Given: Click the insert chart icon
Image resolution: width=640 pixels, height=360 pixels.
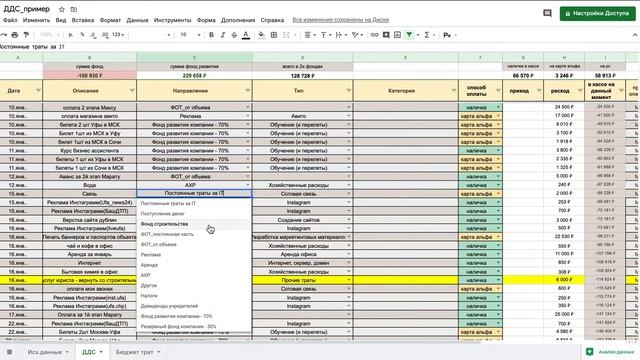Looking at the screenshot, I should (397, 35).
